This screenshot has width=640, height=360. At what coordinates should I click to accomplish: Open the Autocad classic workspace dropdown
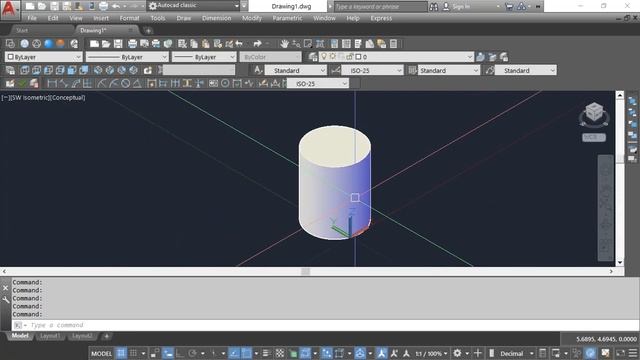pyautogui.click(x=194, y=6)
